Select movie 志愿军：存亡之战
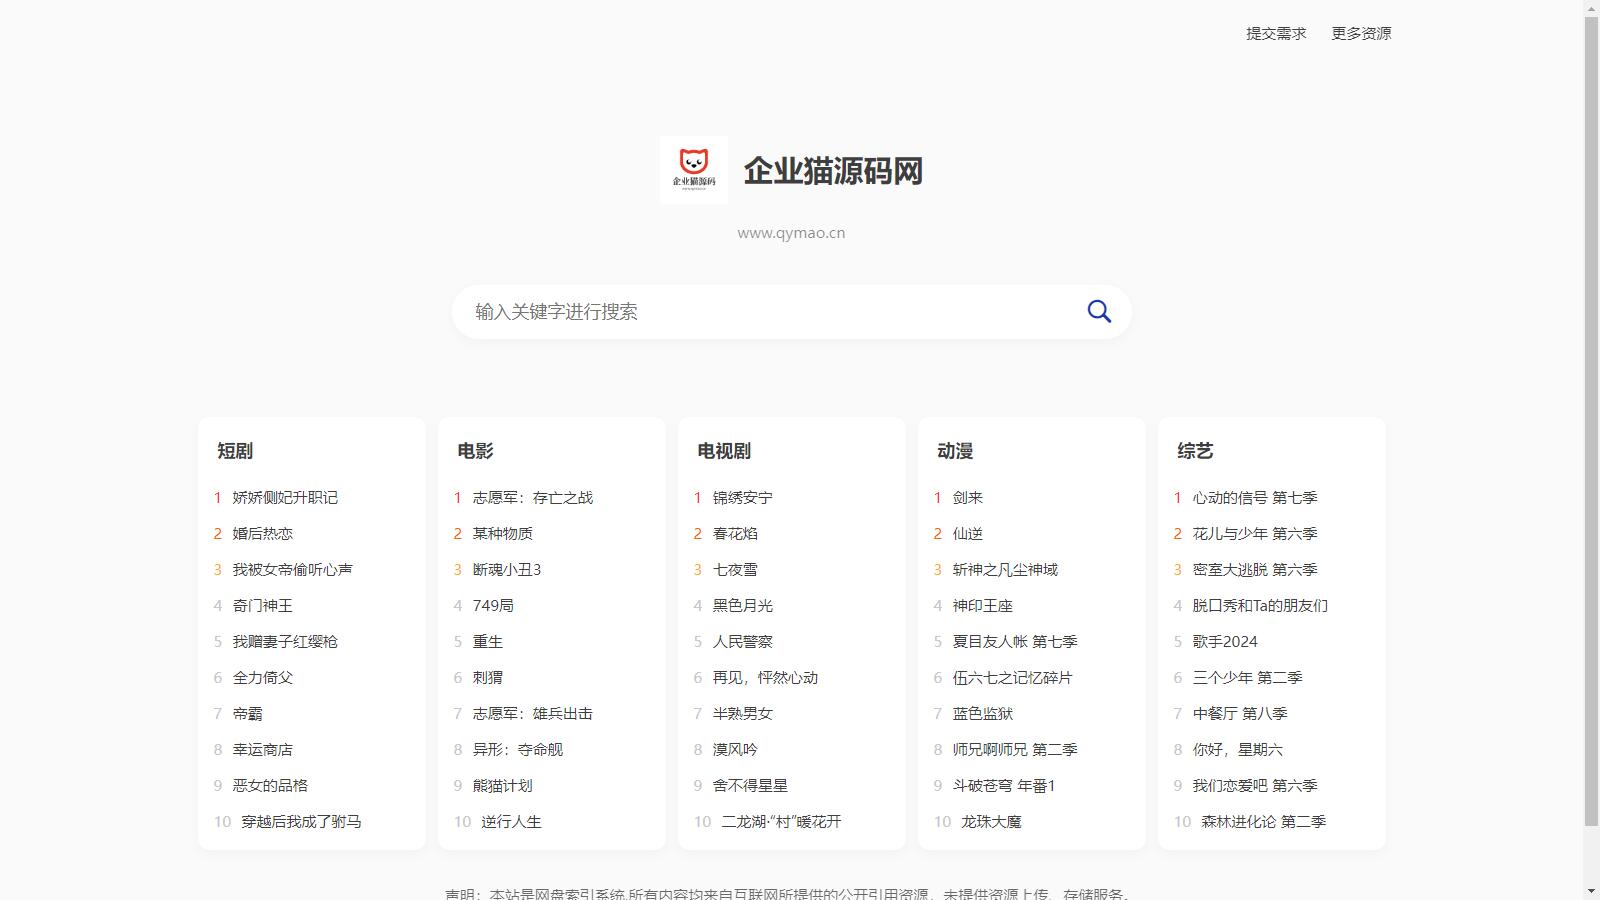 point(532,498)
